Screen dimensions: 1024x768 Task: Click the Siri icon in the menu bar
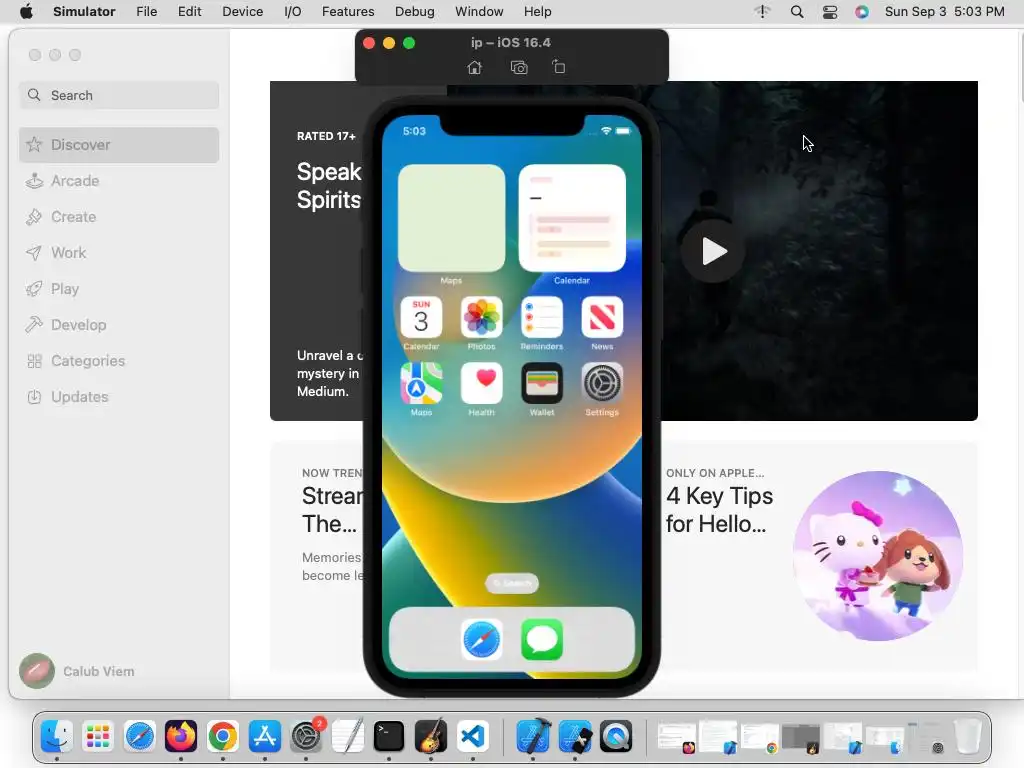click(862, 12)
